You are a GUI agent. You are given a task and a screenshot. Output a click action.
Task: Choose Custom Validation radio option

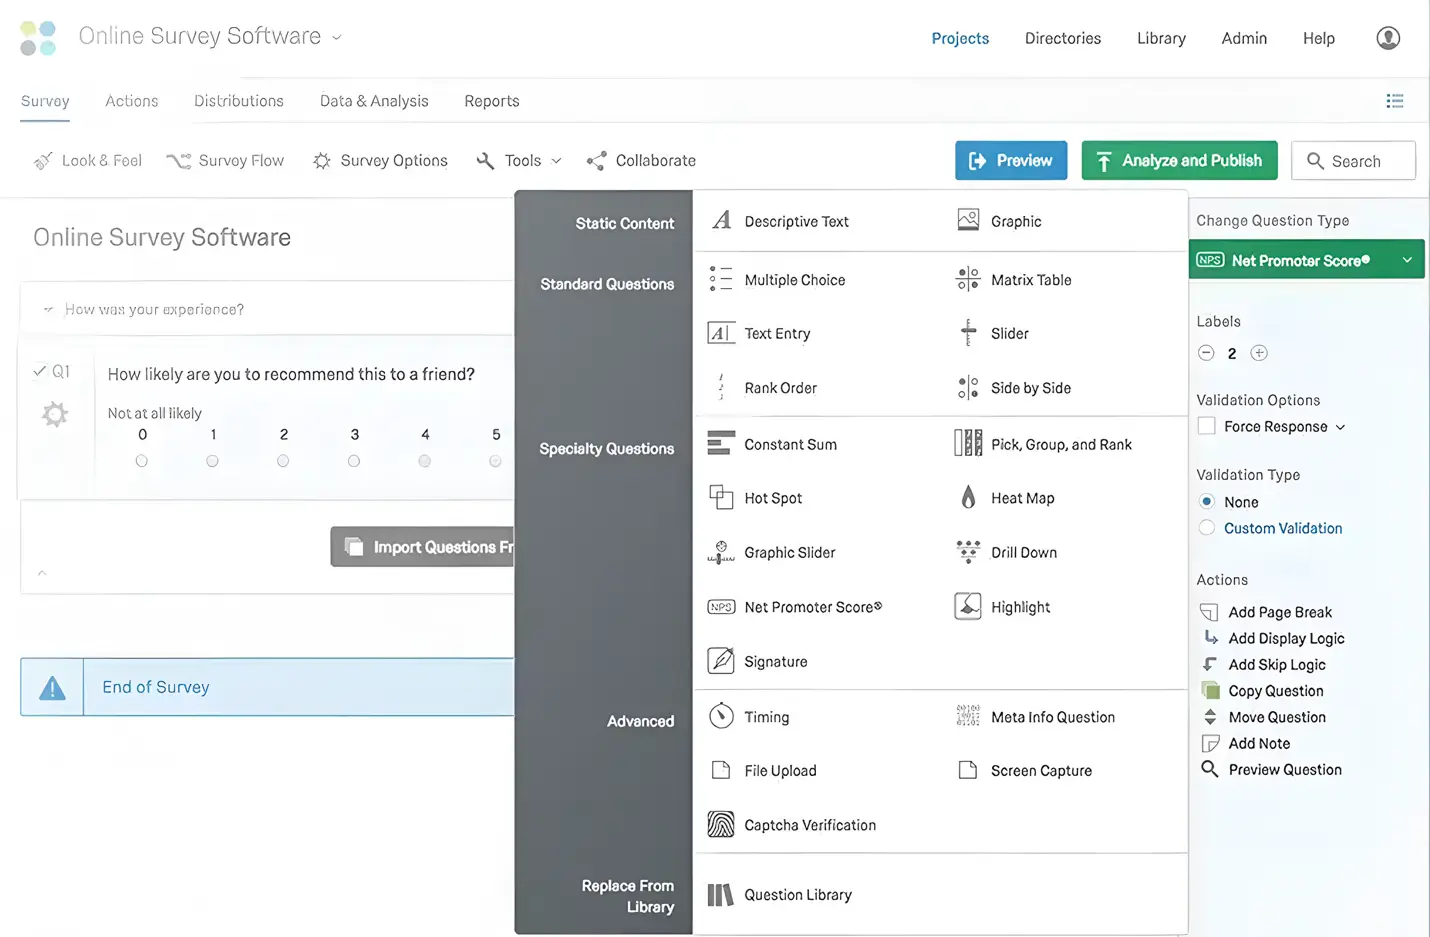1207,528
